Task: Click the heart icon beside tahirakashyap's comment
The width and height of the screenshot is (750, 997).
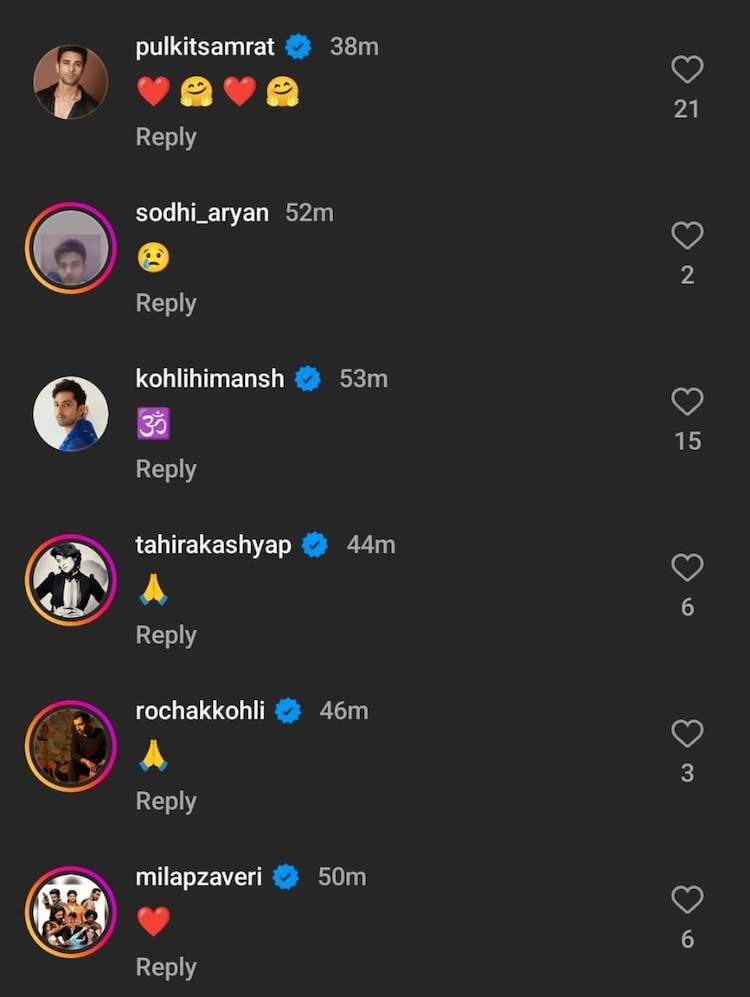Action: pos(687,568)
